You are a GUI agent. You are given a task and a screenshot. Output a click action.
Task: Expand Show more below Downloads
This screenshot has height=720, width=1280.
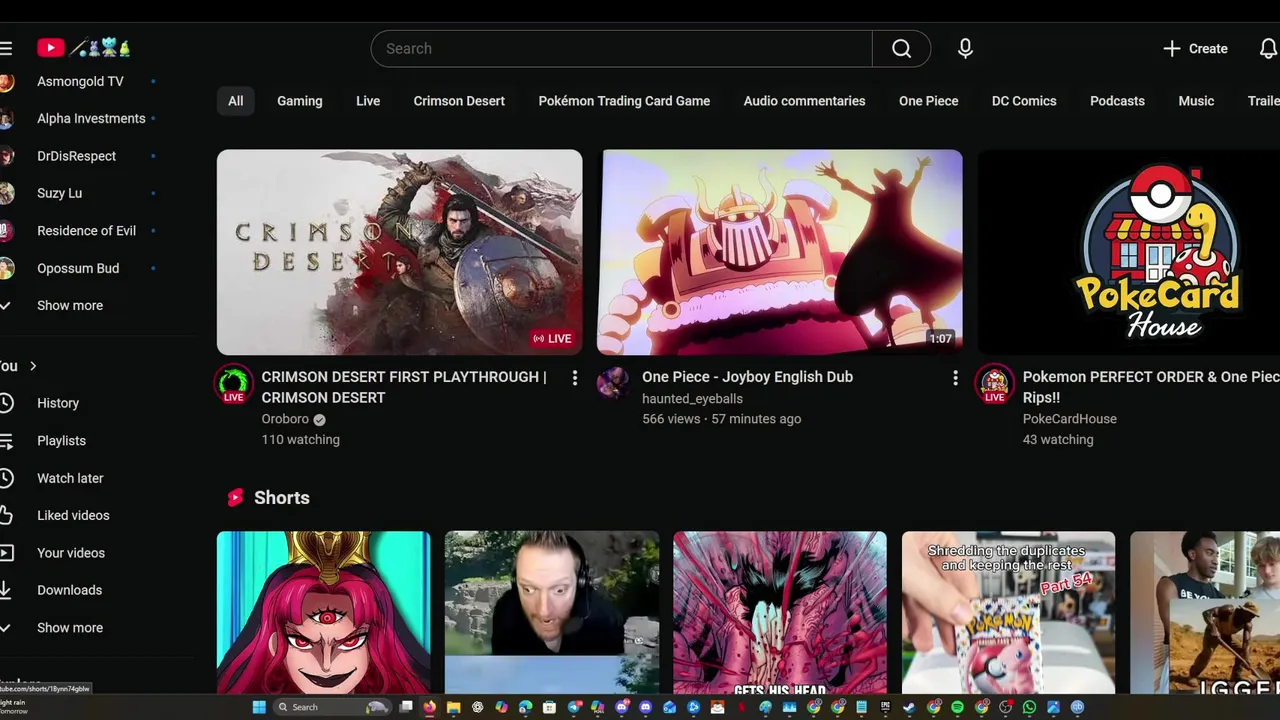tap(70, 628)
